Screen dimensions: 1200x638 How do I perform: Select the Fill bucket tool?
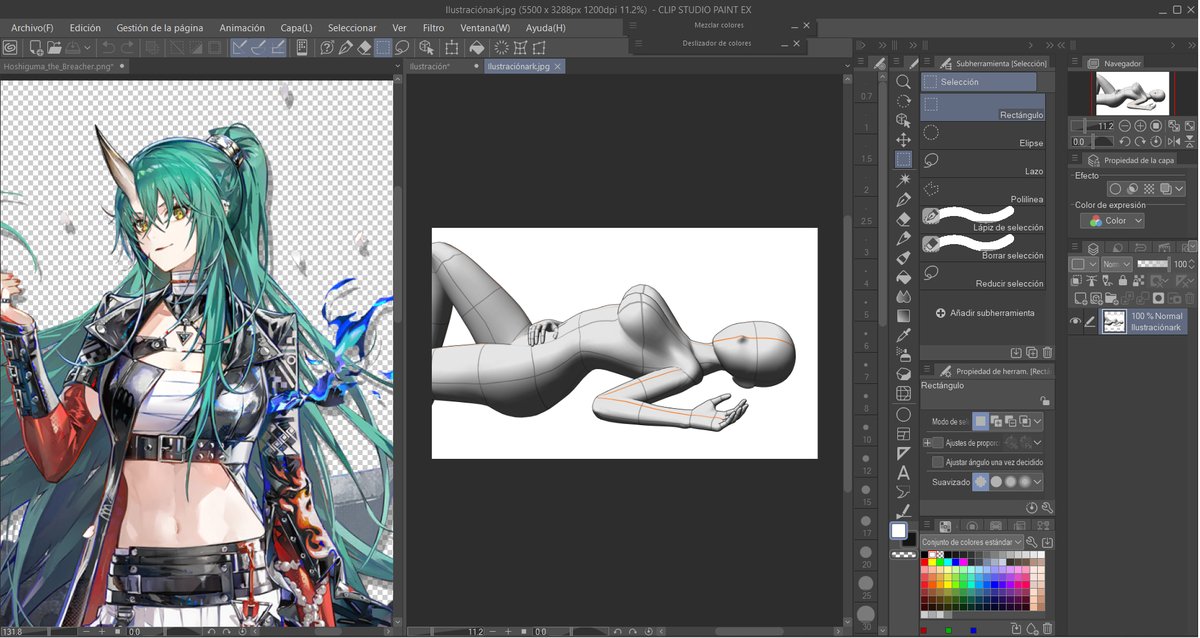click(x=903, y=277)
